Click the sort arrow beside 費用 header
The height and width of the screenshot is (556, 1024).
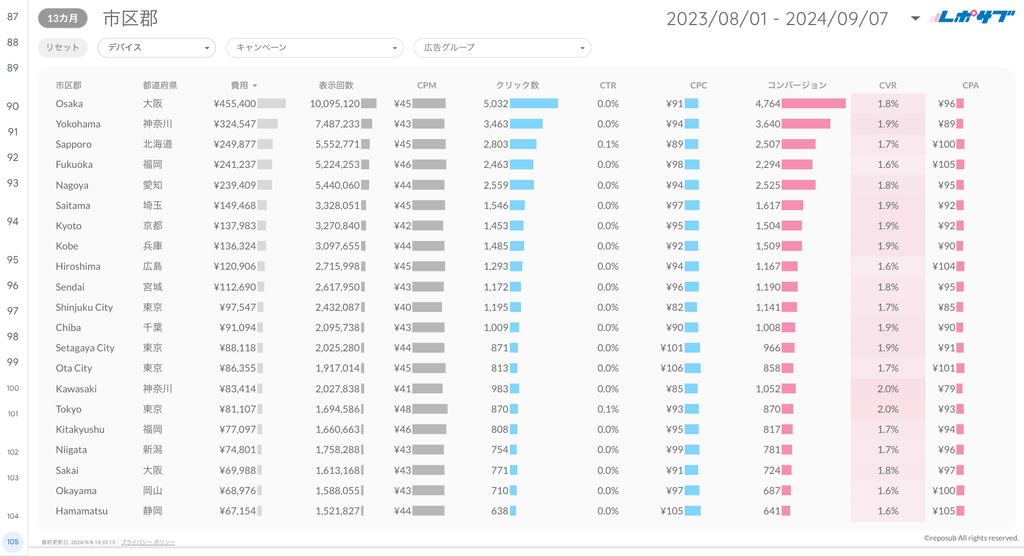point(254,86)
